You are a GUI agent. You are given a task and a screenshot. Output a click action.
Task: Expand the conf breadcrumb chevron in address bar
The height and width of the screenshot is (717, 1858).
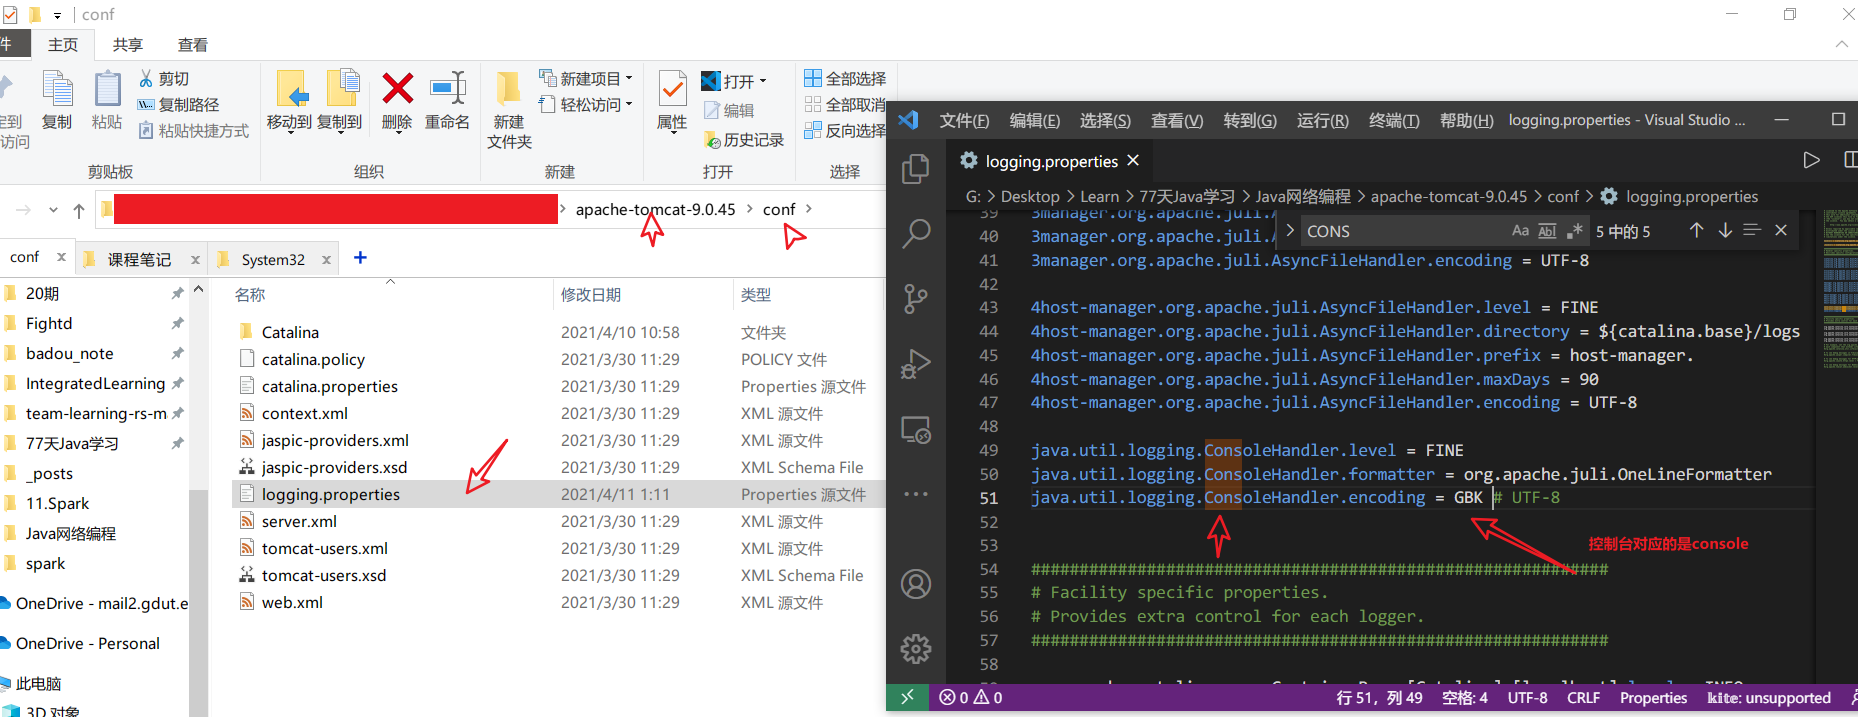pyautogui.click(x=808, y=209)
